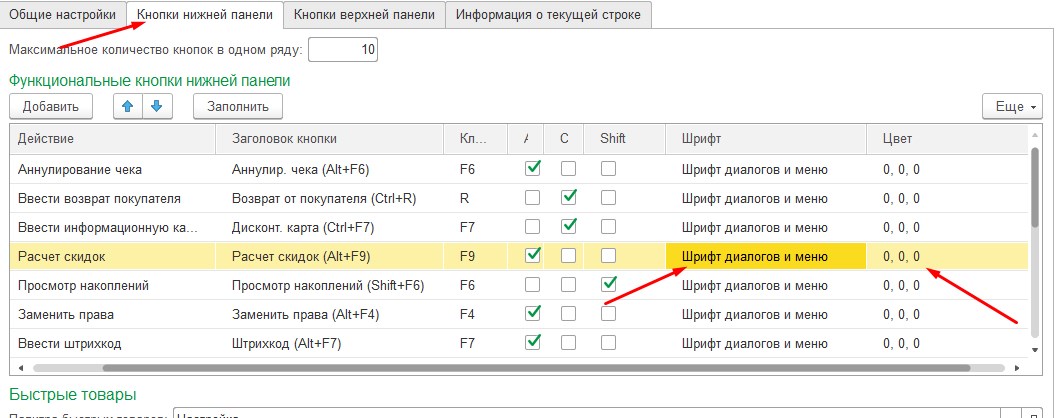
Task: Select the color value in Расчет скидок row
Action: click(902, 257)
